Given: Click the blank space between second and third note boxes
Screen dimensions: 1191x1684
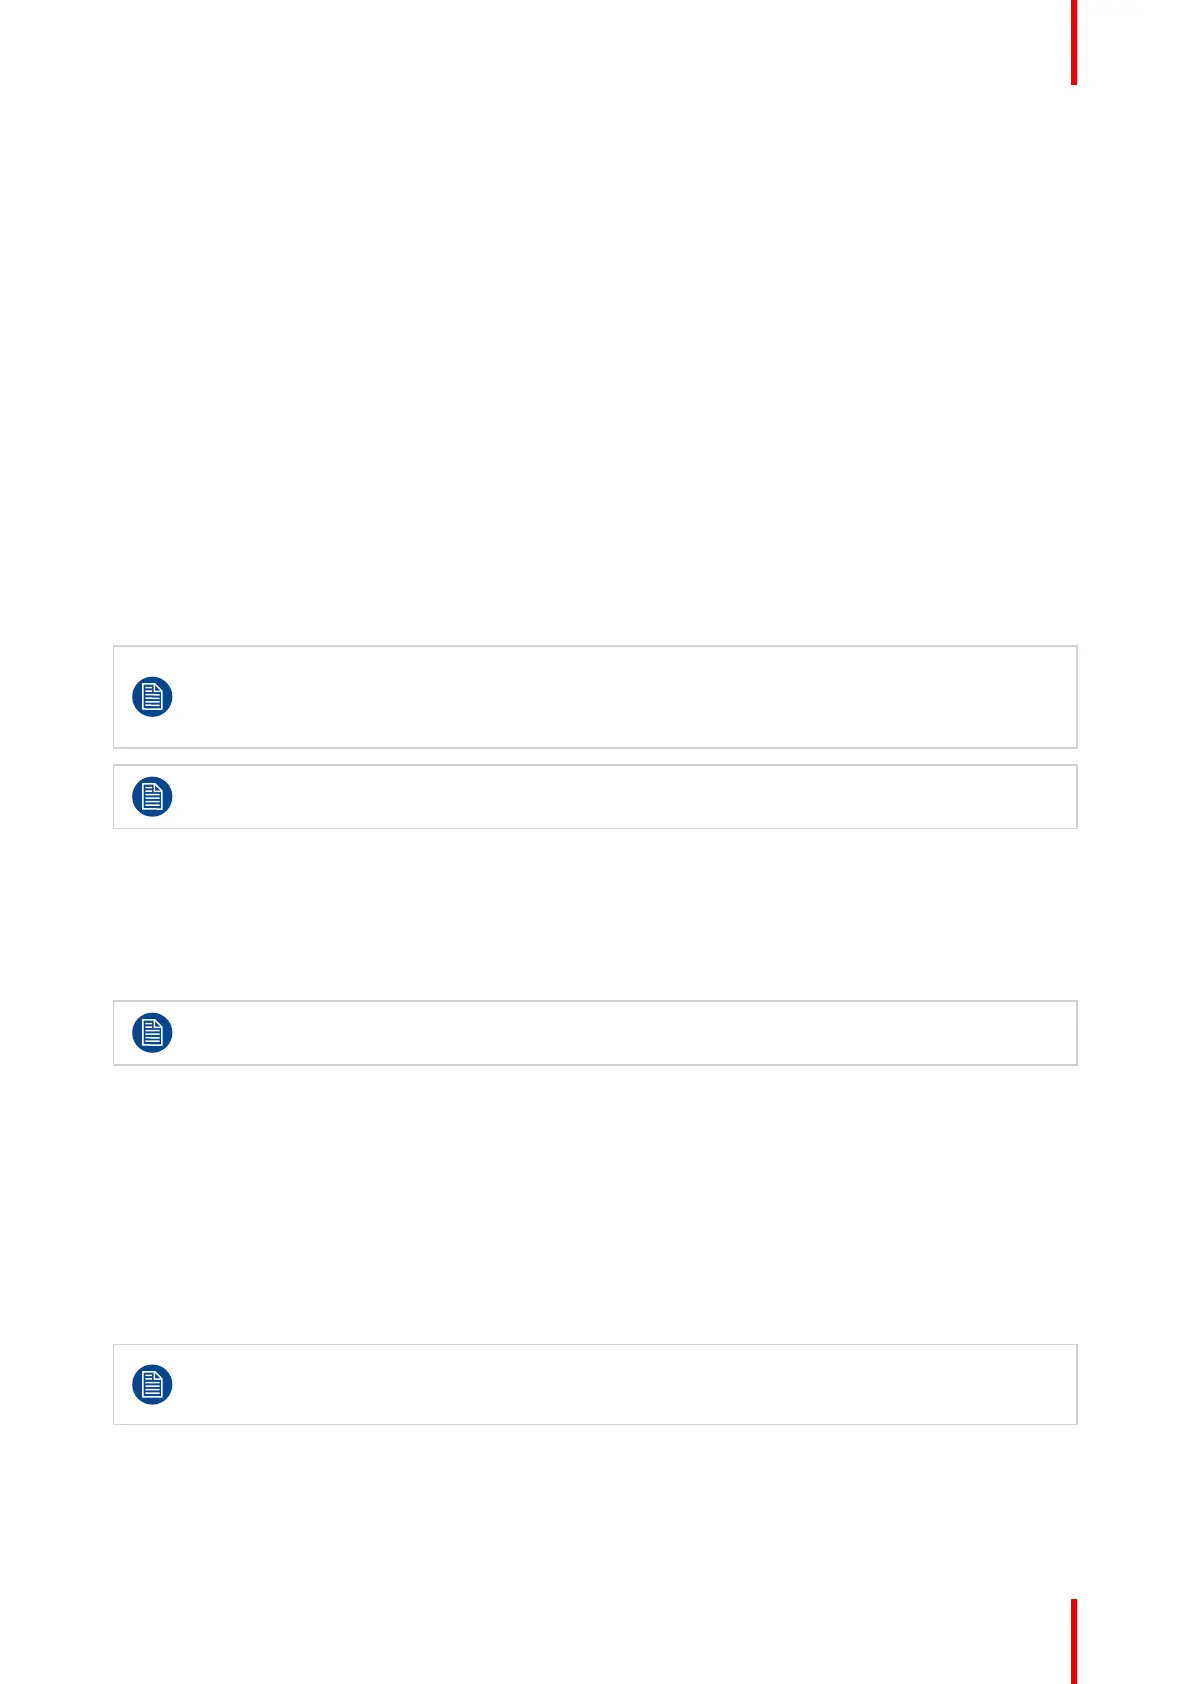Looking at the screenshot, I should coord(595,915).
